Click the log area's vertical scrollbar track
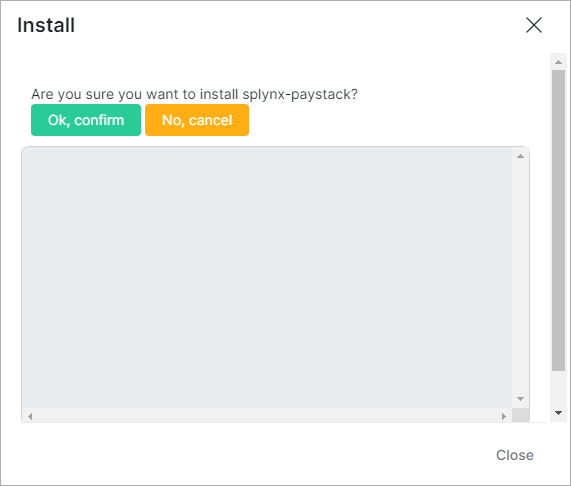 pyautogui.click(x=520, y=277)
